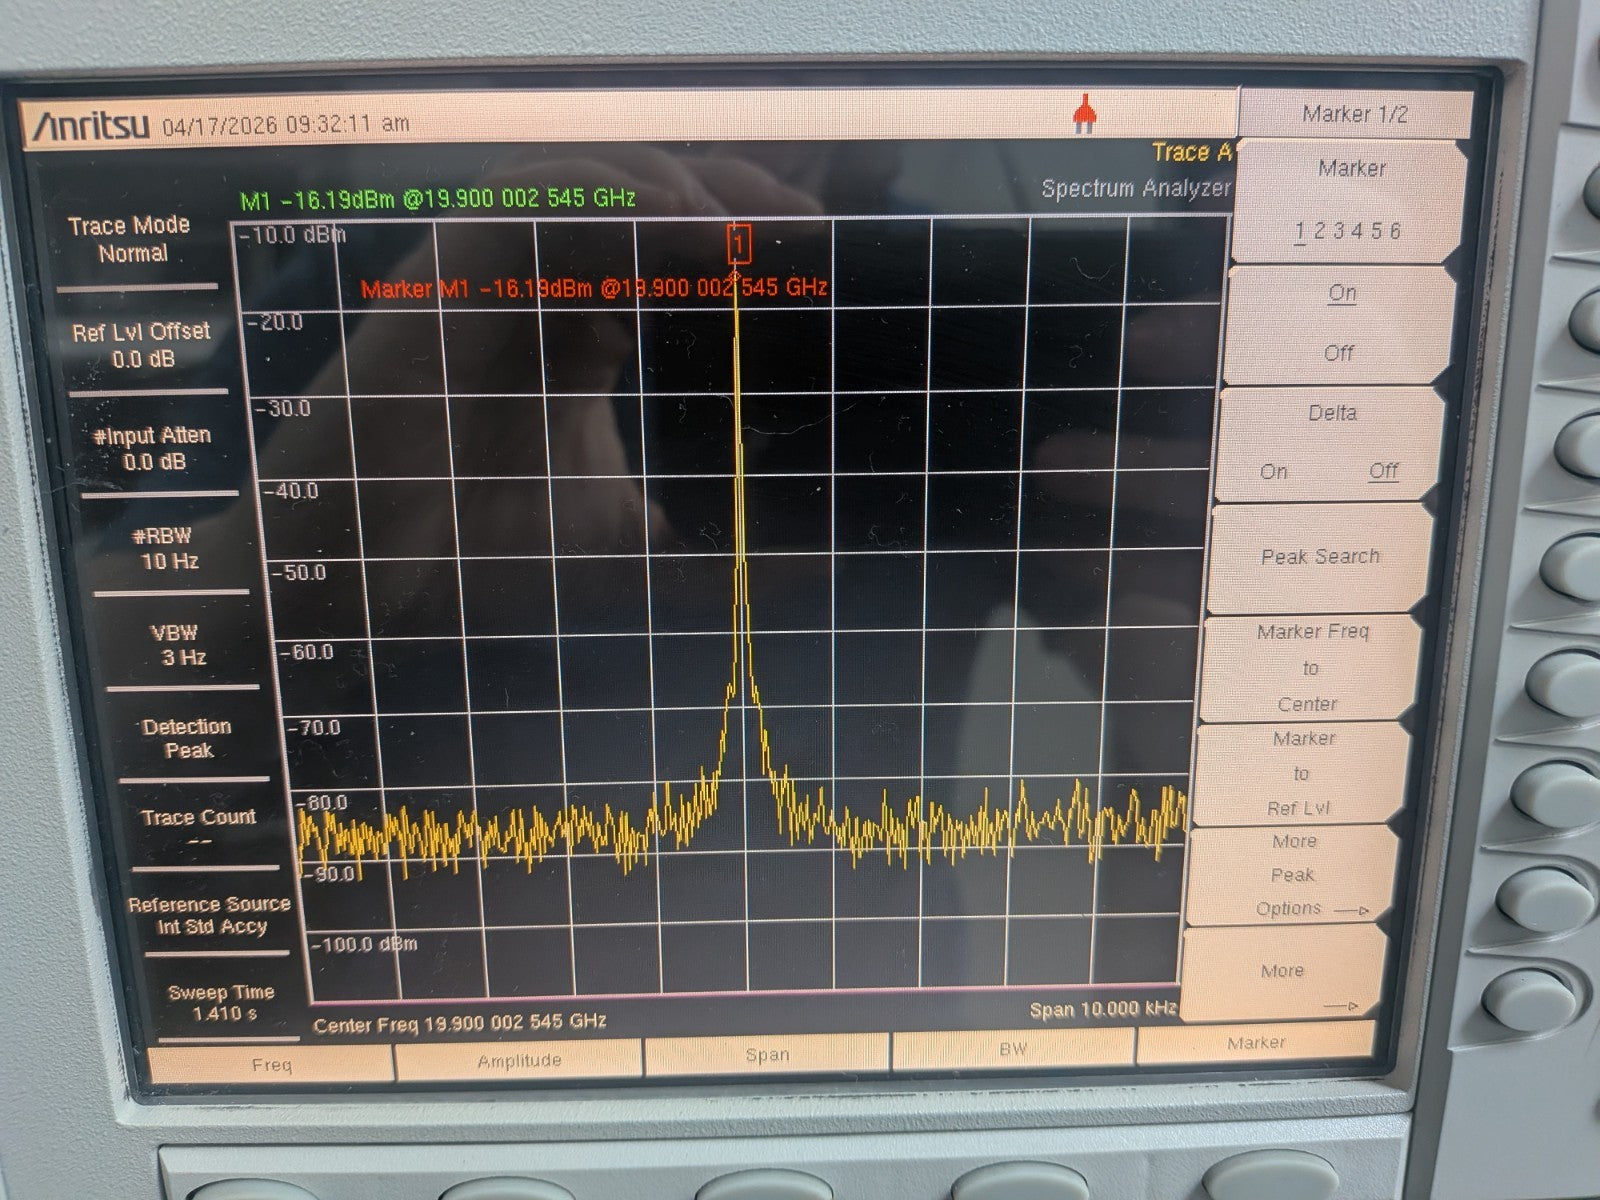
Task: Open the Freq menu tab
Action: coord(271,1064)
